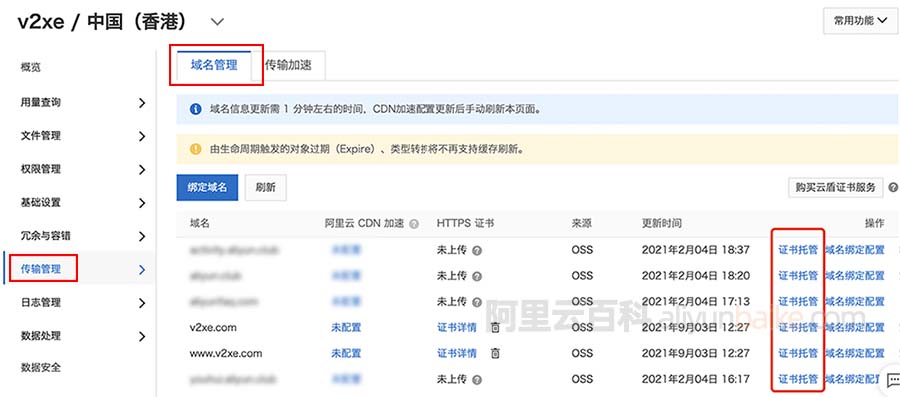Switch to the 域名管理 tab
This screenshot has height=397, width=900.
coord(214,65)
